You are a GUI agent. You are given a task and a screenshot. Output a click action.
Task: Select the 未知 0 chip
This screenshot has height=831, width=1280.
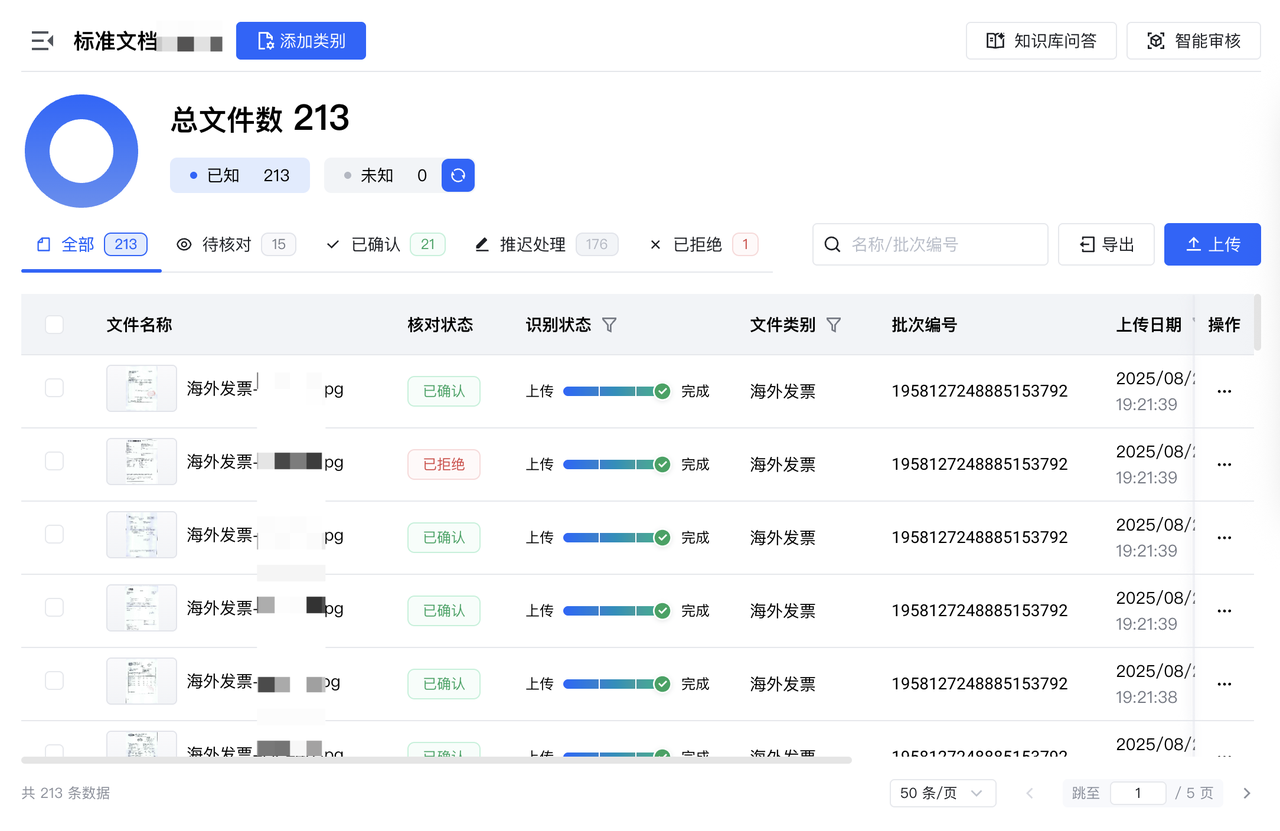point(383,175)
